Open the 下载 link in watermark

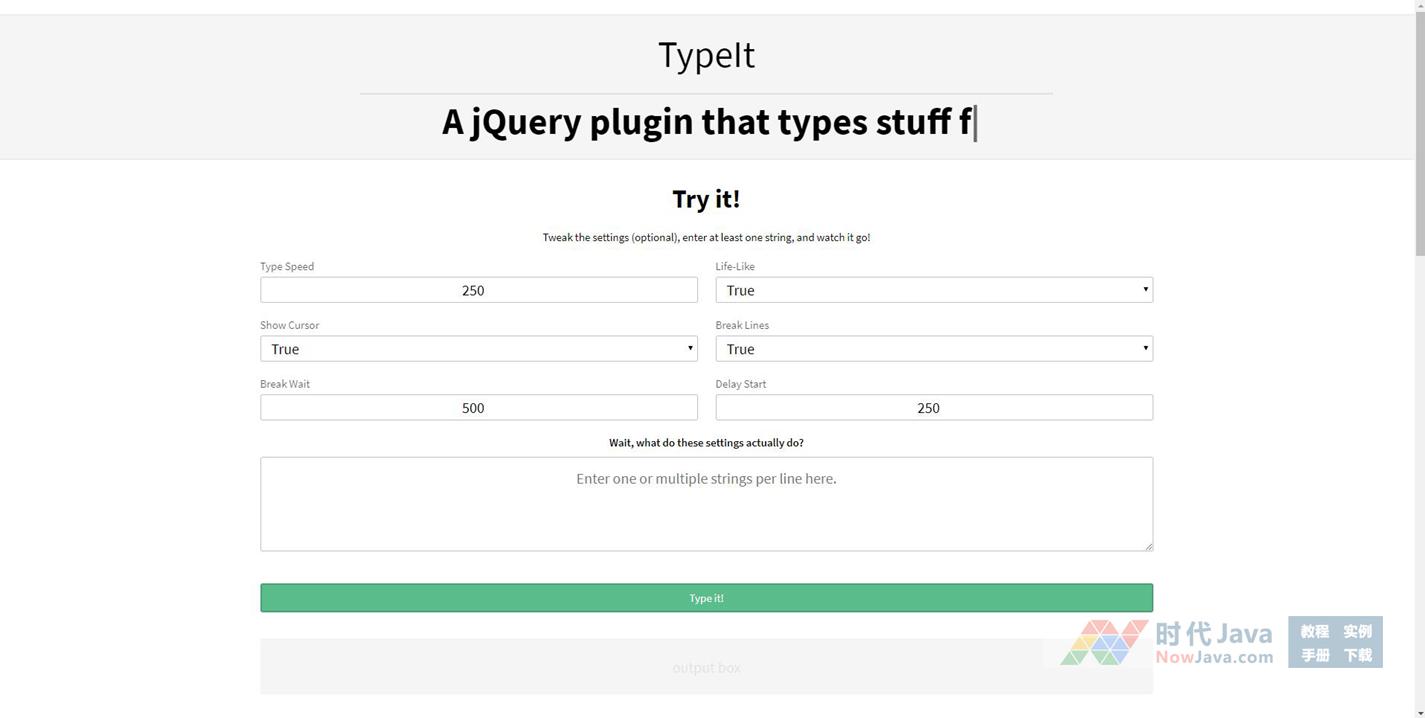1357,656
